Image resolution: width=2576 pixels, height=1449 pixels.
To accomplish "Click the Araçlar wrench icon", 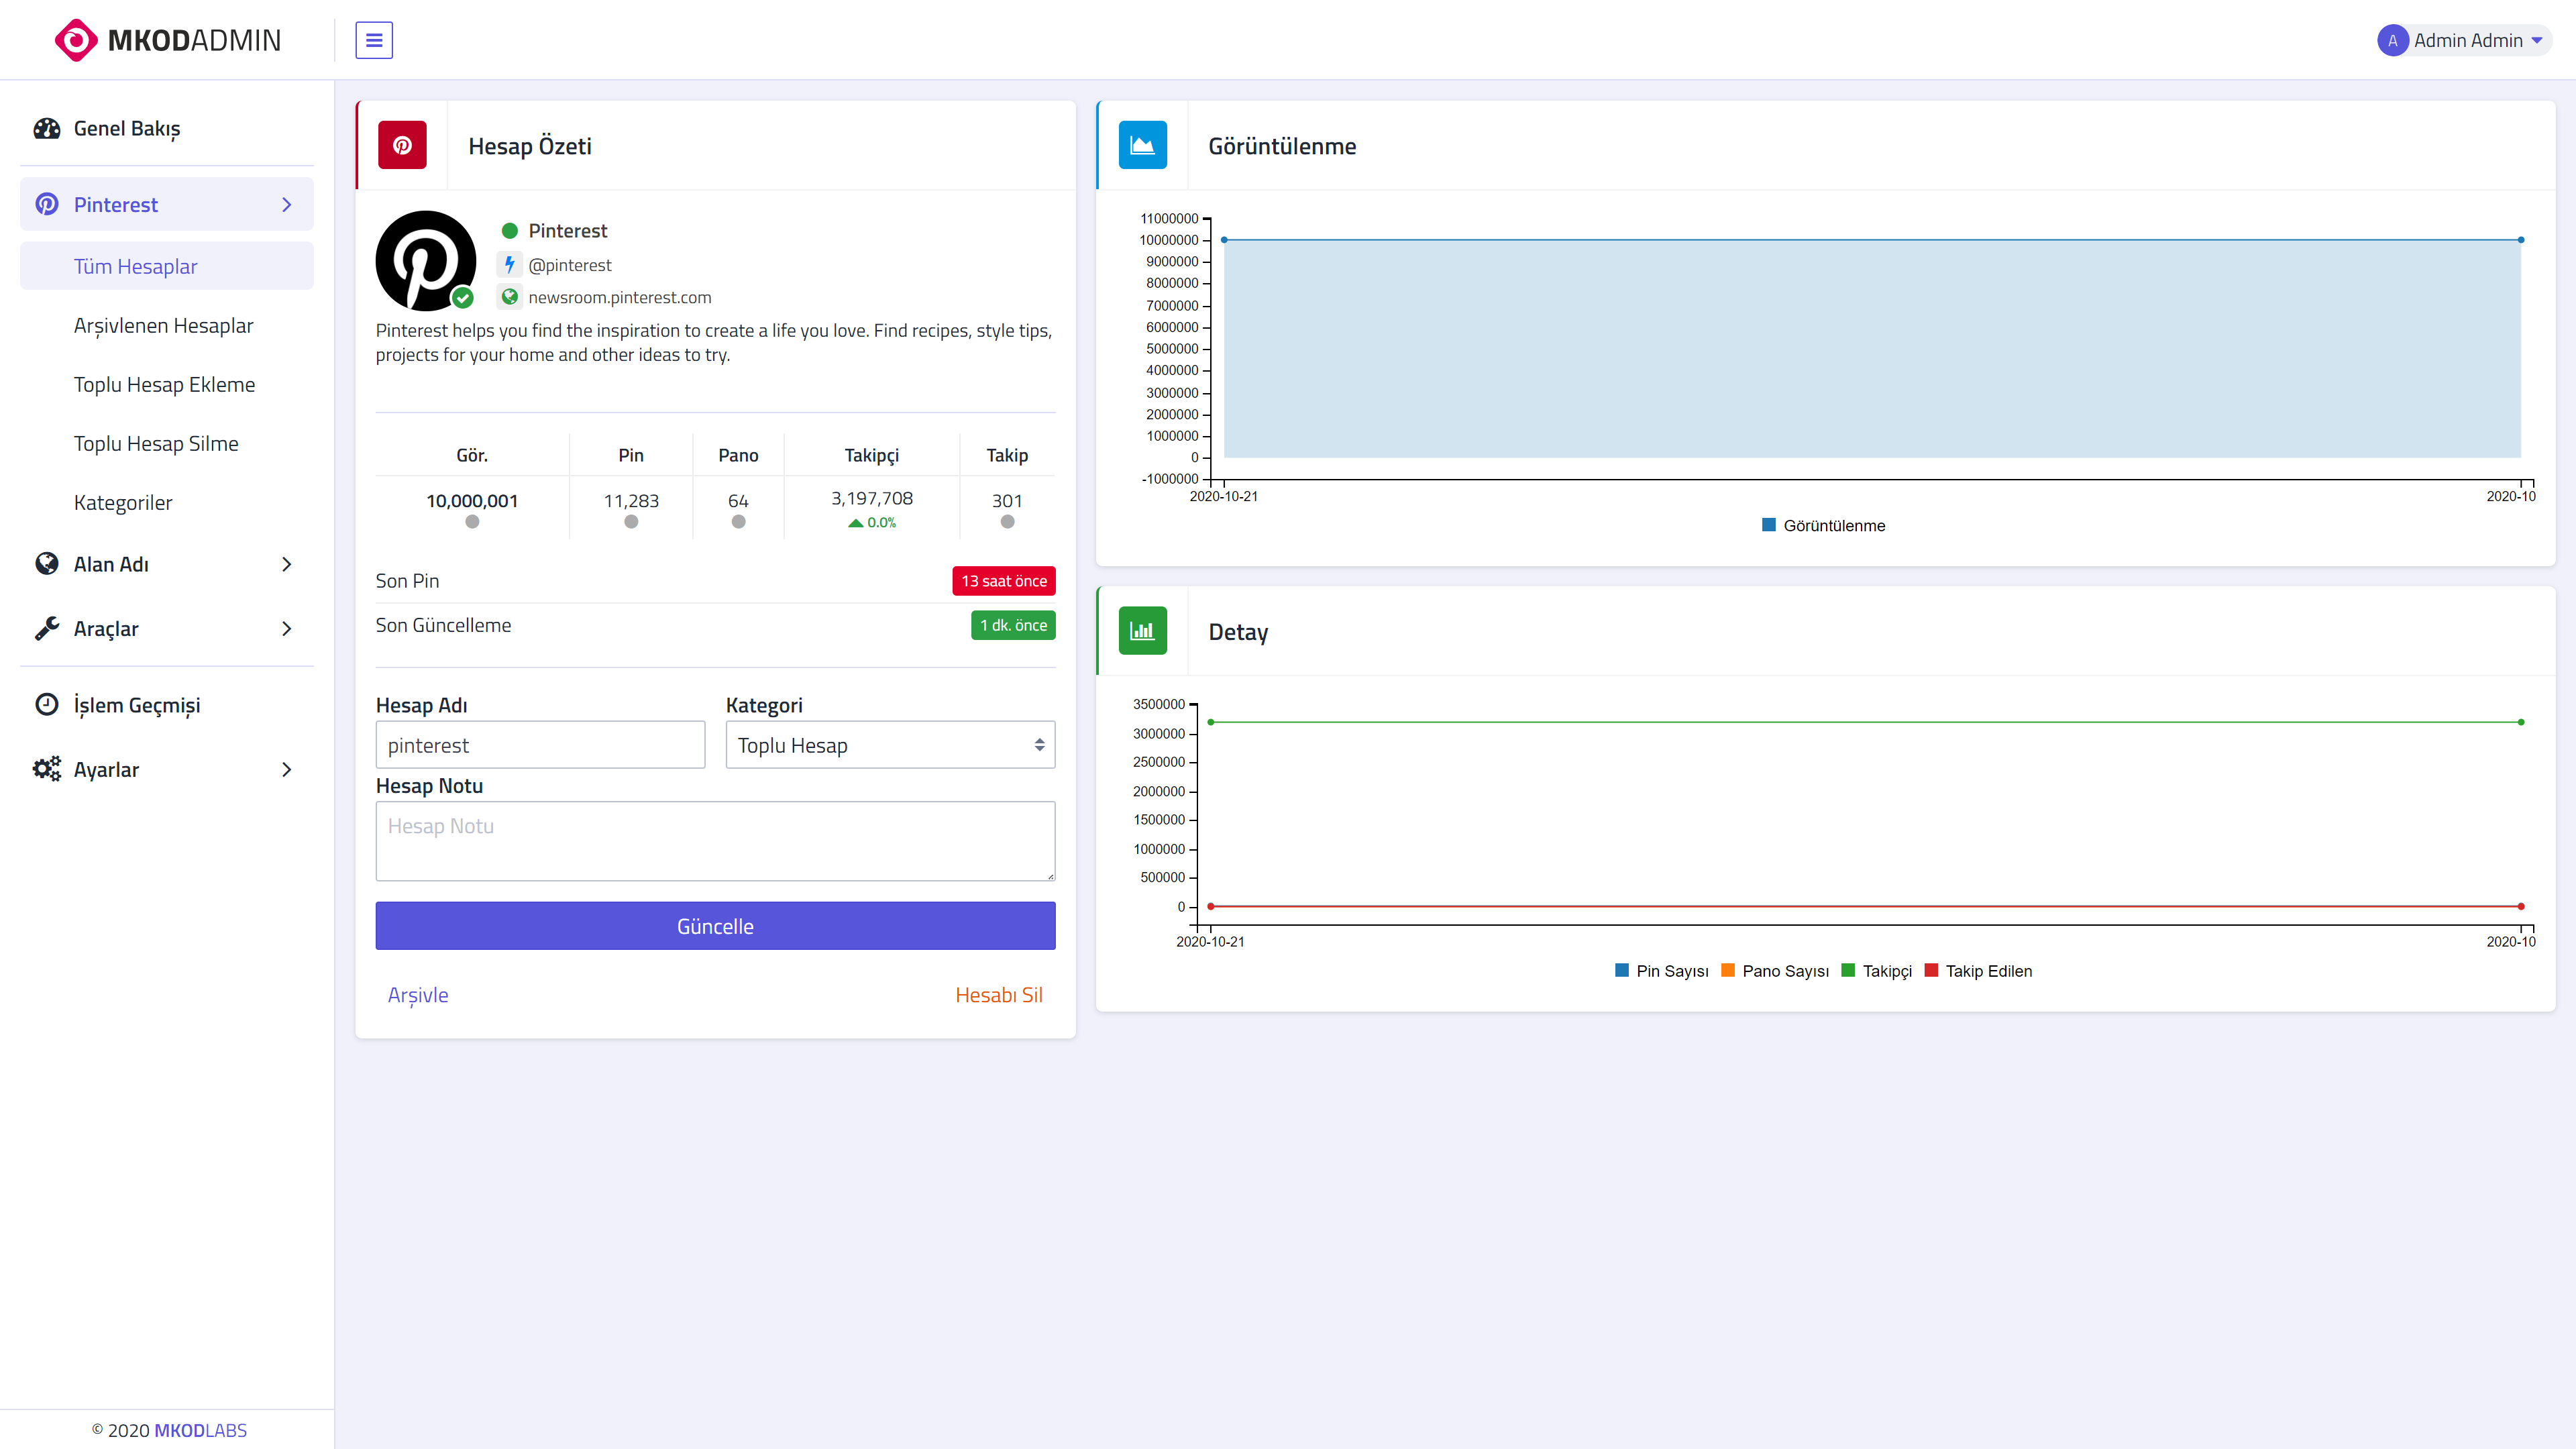I will coord(46,628).
